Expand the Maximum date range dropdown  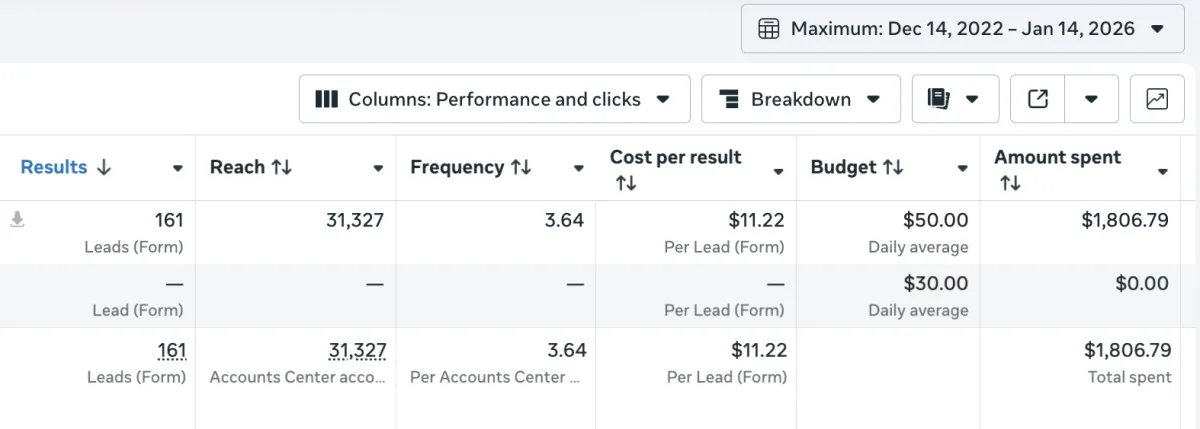point(1158,29)
